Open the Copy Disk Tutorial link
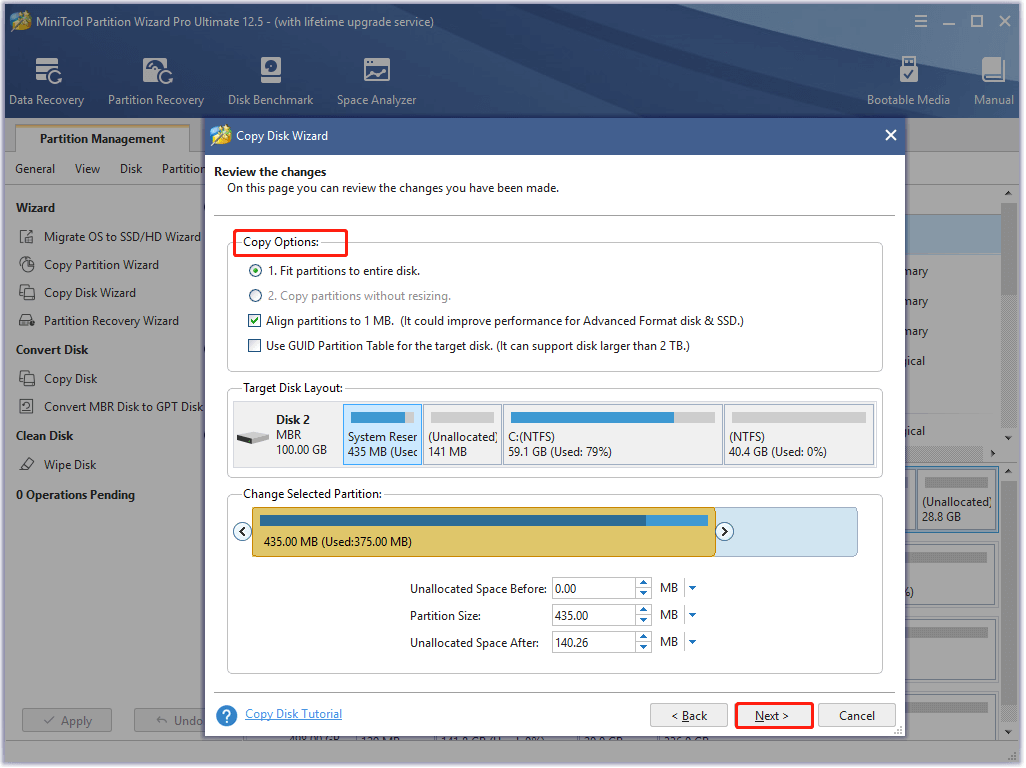1026x768 pixels. coord(293,714)
